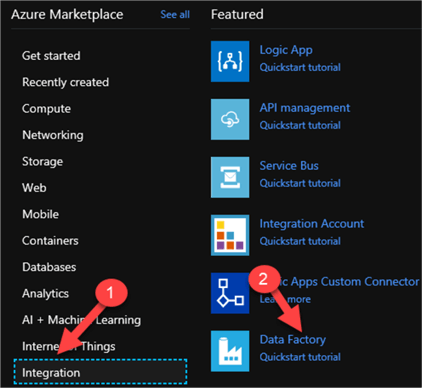Select the Containers category
Viewport: 422px width, 388px height.
click(x=50, y=241)
